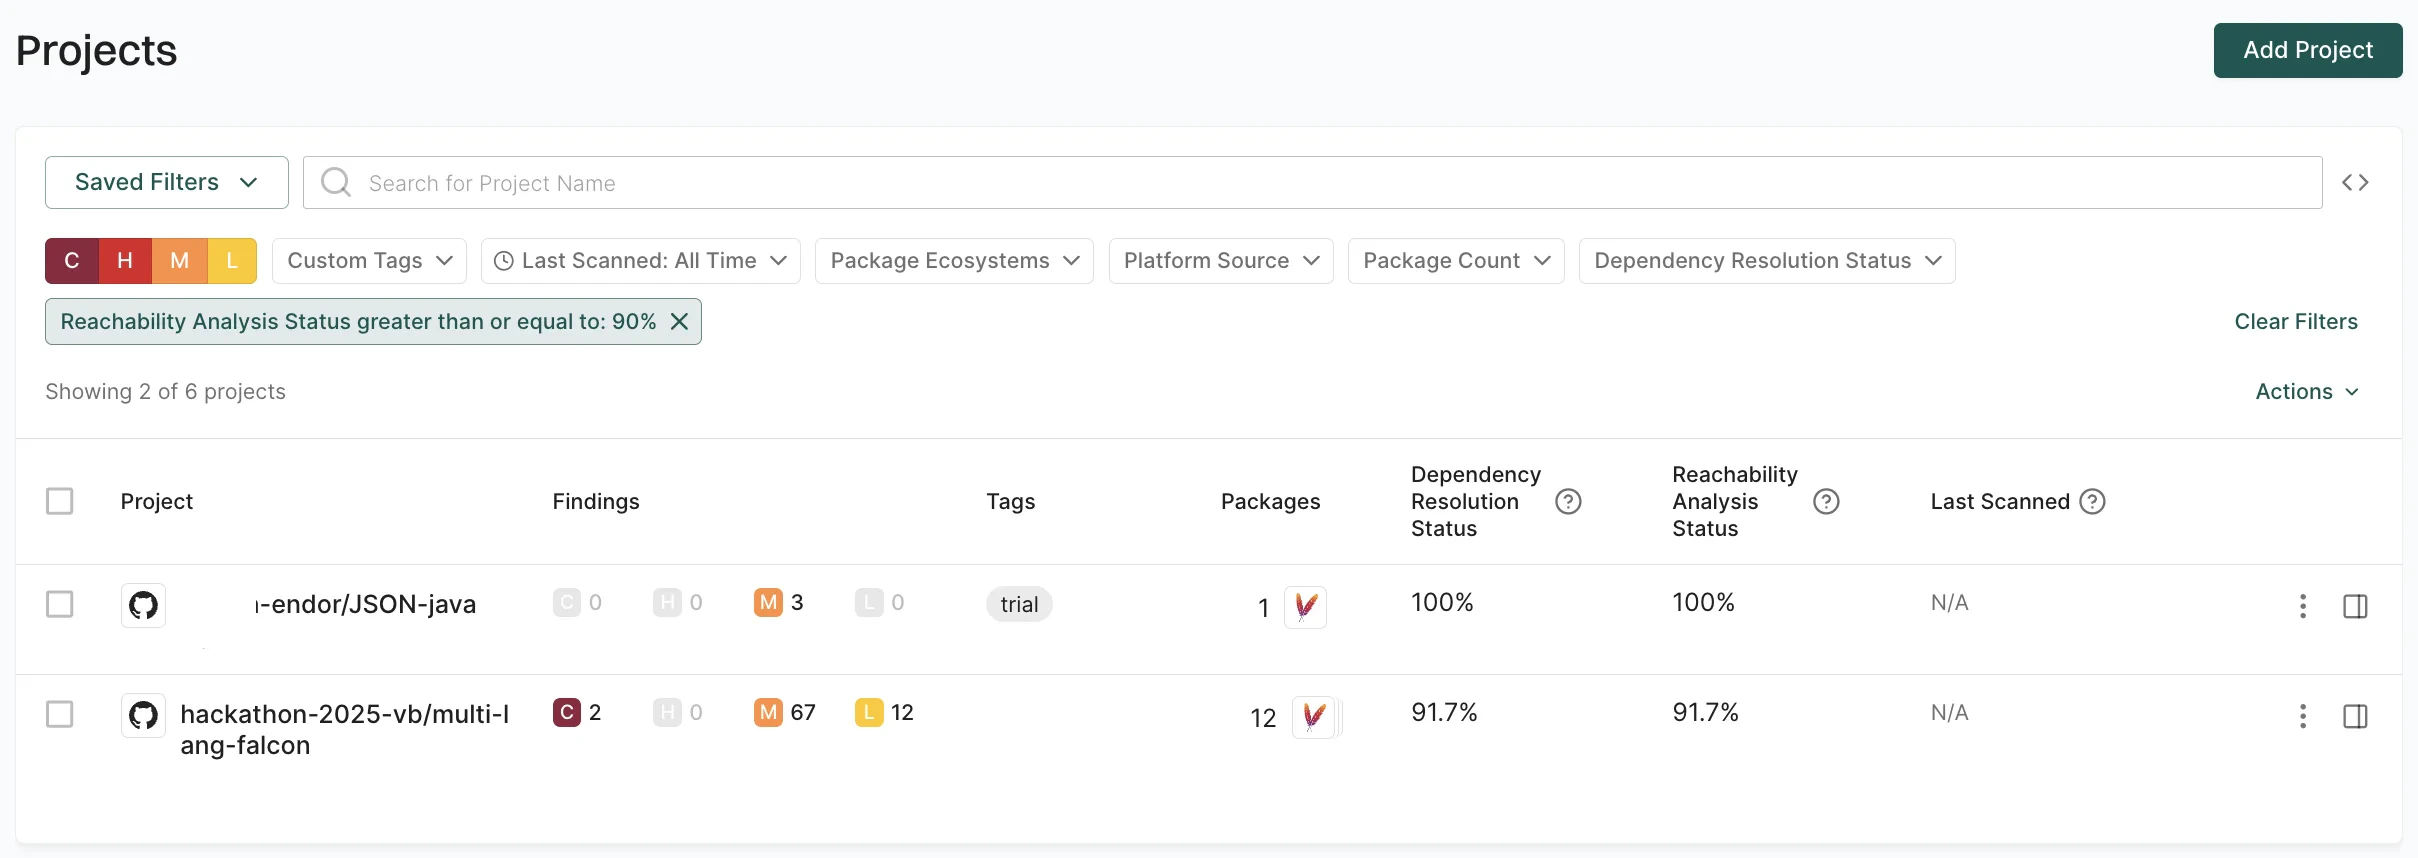This screenshot has height=858, width=2418.
Task: Open Dependency Resolution Status filter dropdown
Action: click(1767, 261)
